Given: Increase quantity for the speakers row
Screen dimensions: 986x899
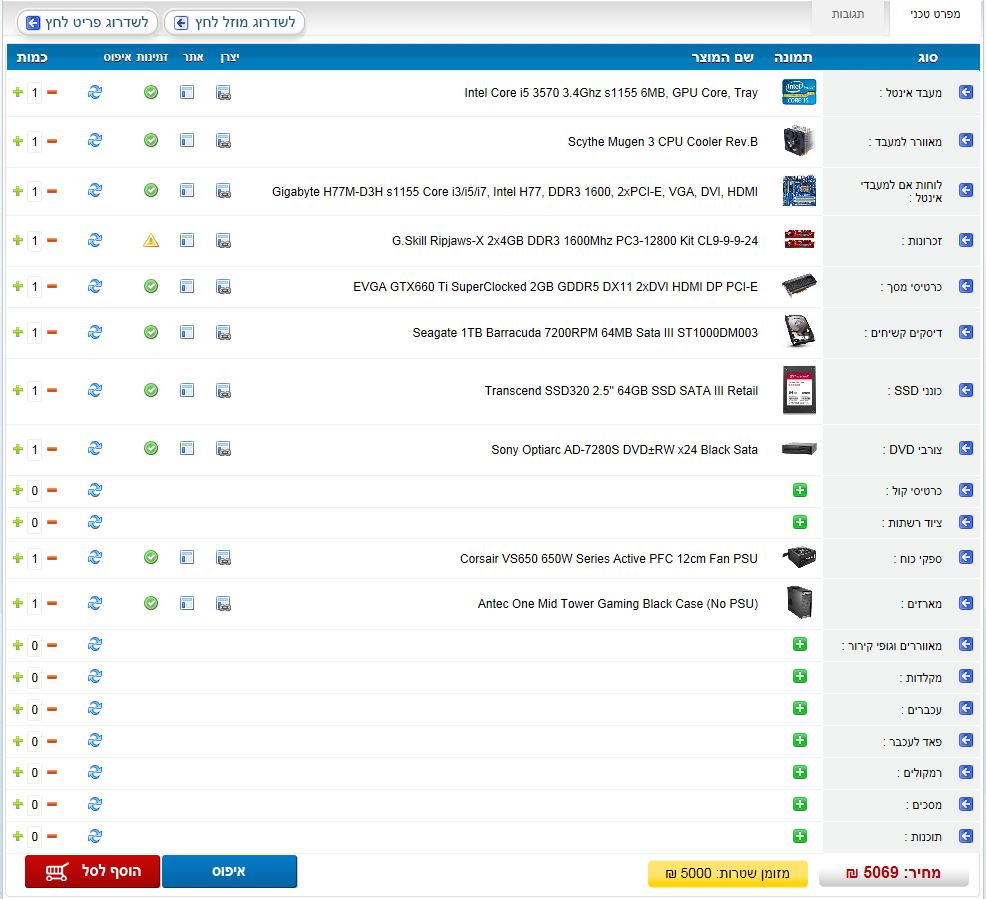Looking at the screenshot, I should click(17, 773).
